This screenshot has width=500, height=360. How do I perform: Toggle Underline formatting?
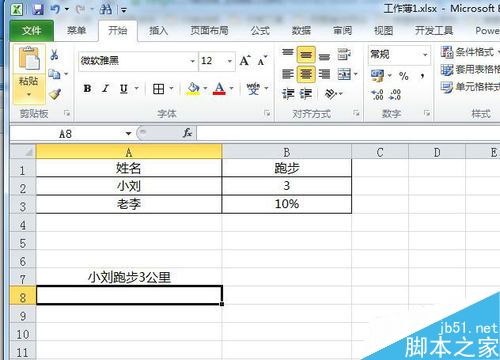[124, 89]
